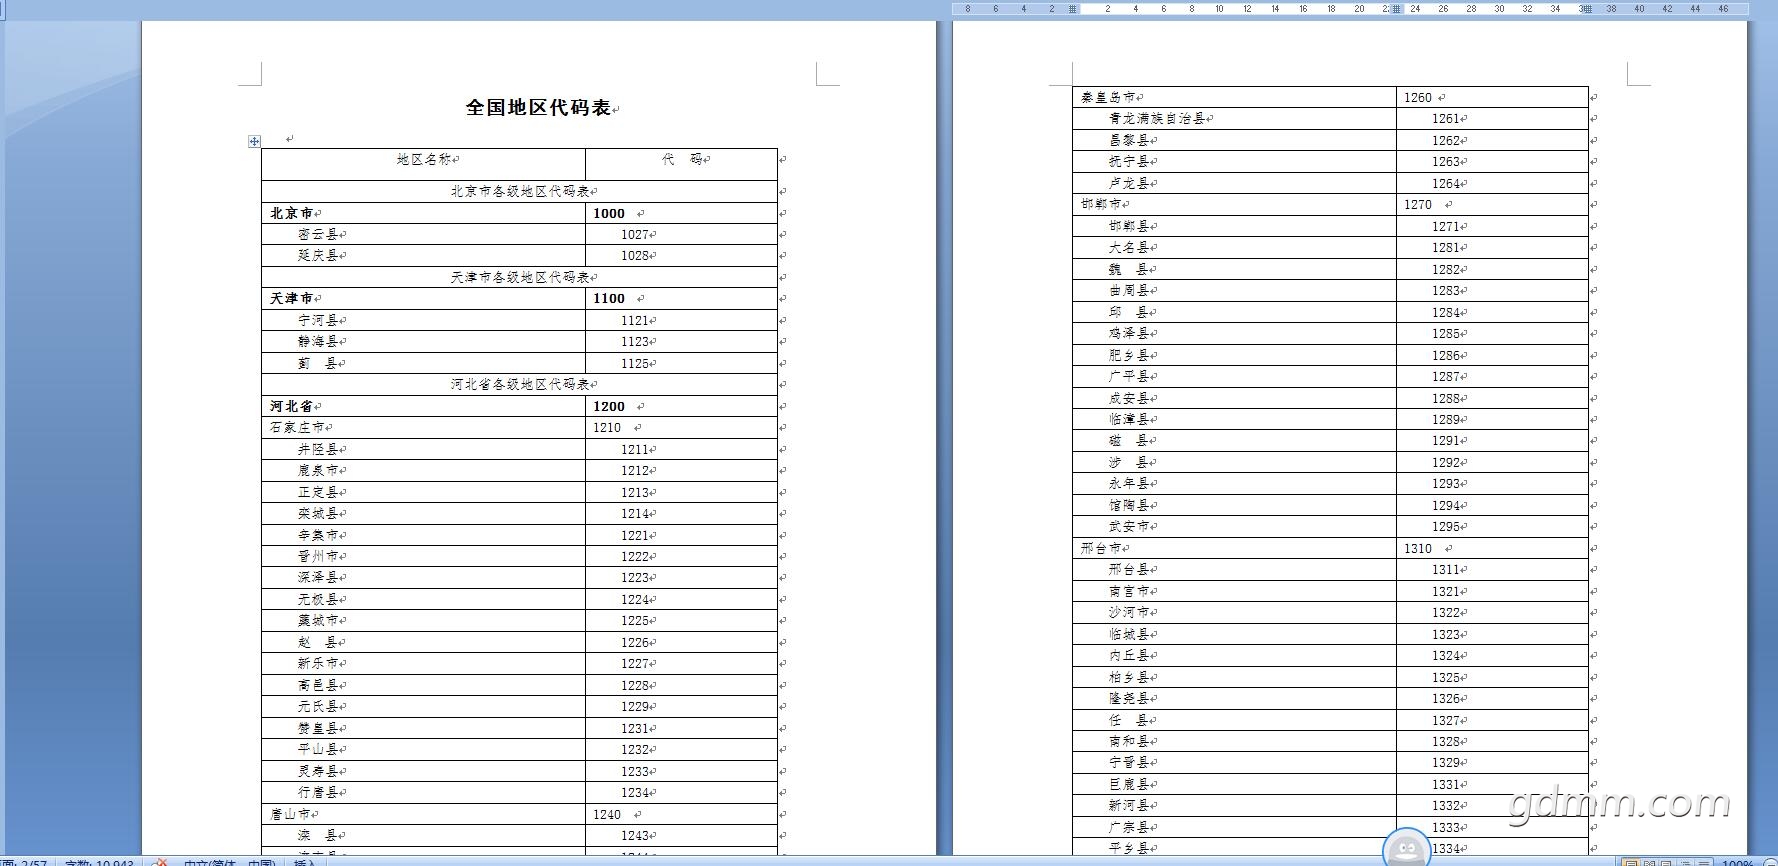1778x866 pixels.
Task: Click the code 1000 cell
Action: click(681, 213)
